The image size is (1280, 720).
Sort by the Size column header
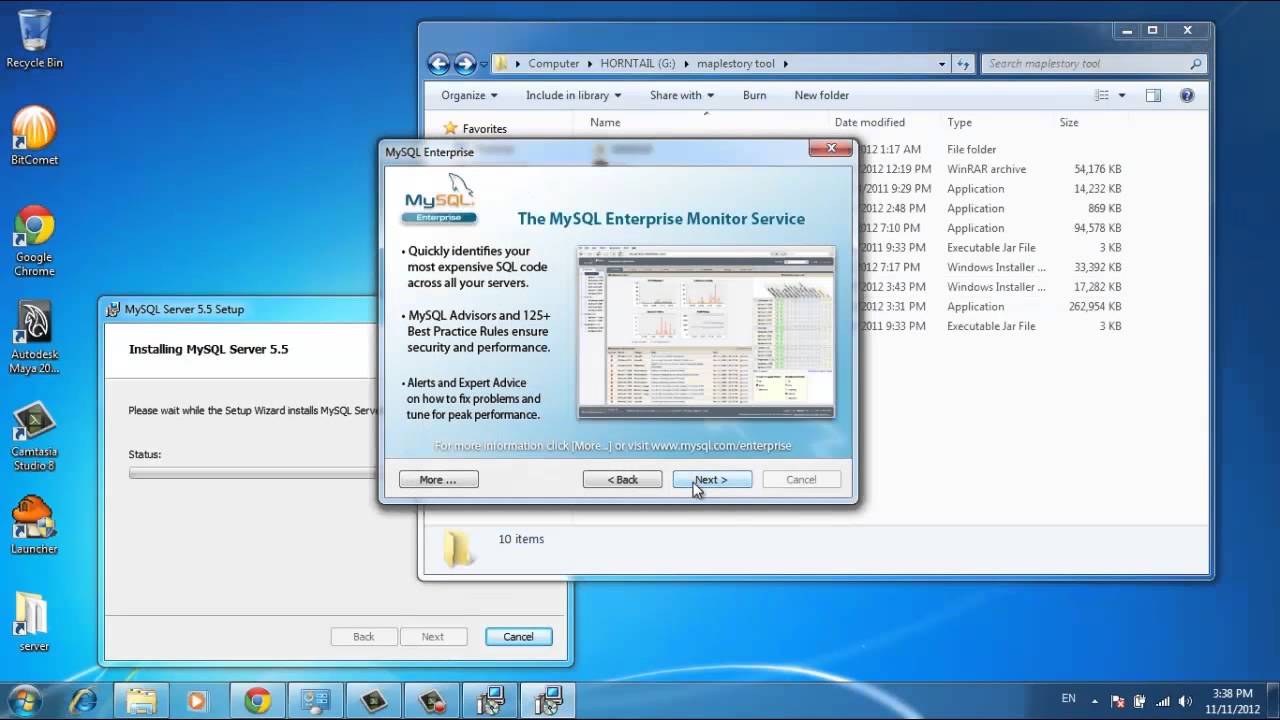[x=1069, y=122]
